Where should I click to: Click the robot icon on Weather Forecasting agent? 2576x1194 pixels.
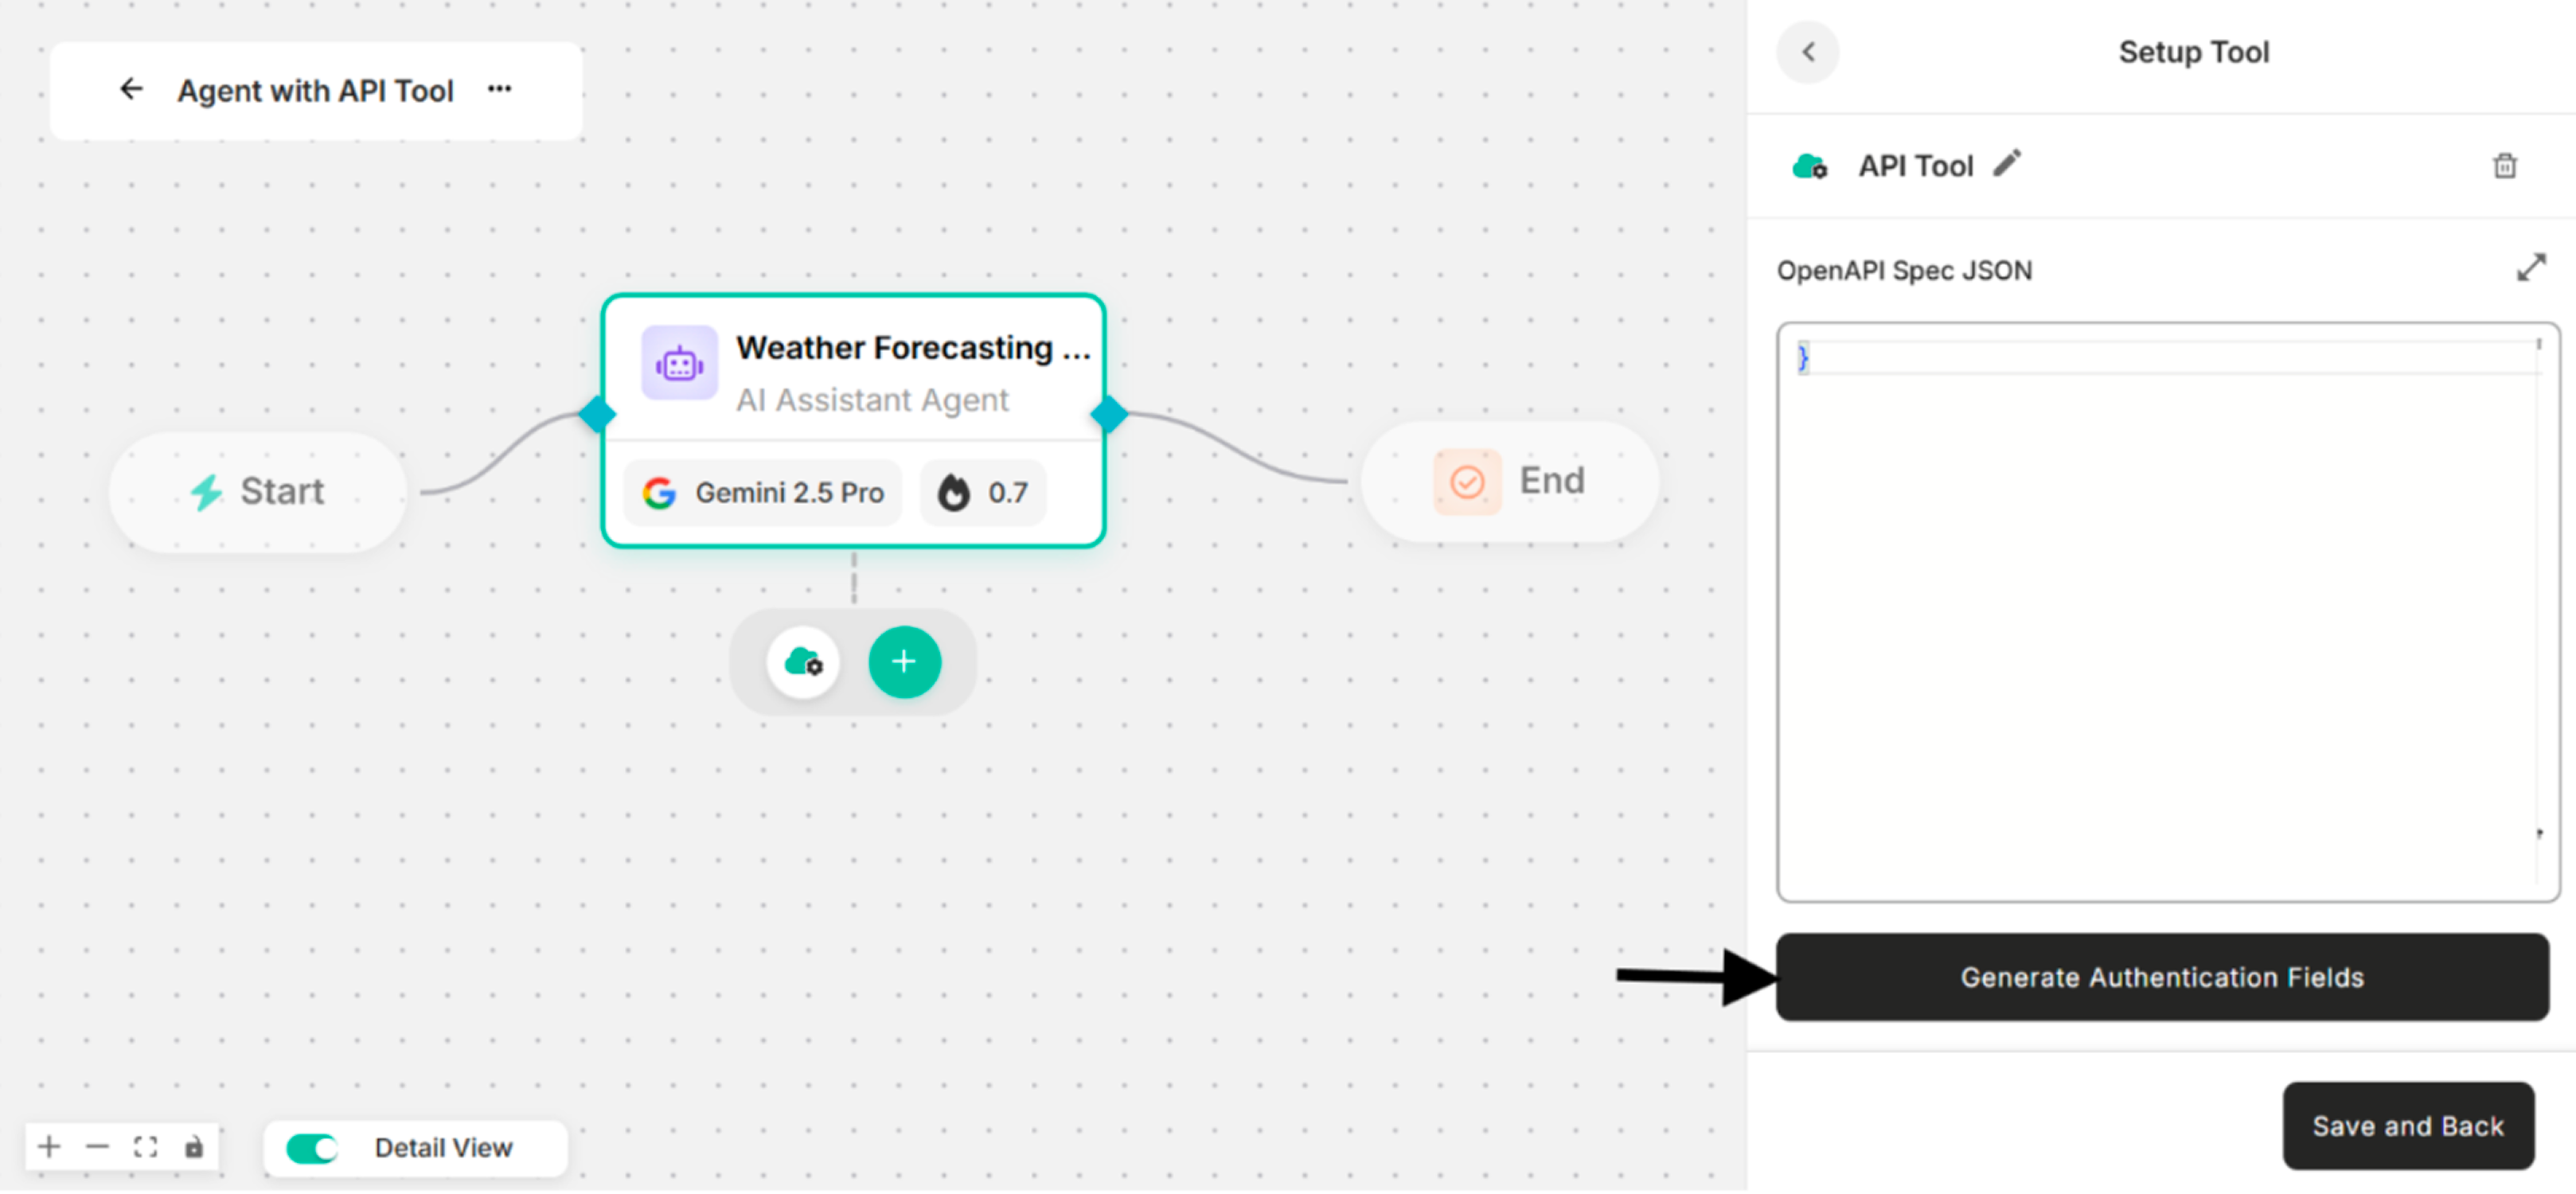click(679, 363)
